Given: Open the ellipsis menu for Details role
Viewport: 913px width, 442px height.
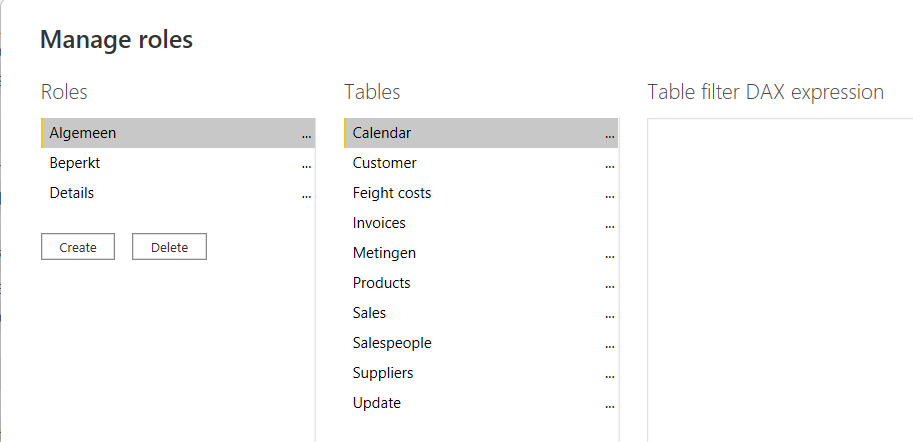Looking at the screenshot, I should 306,195.
